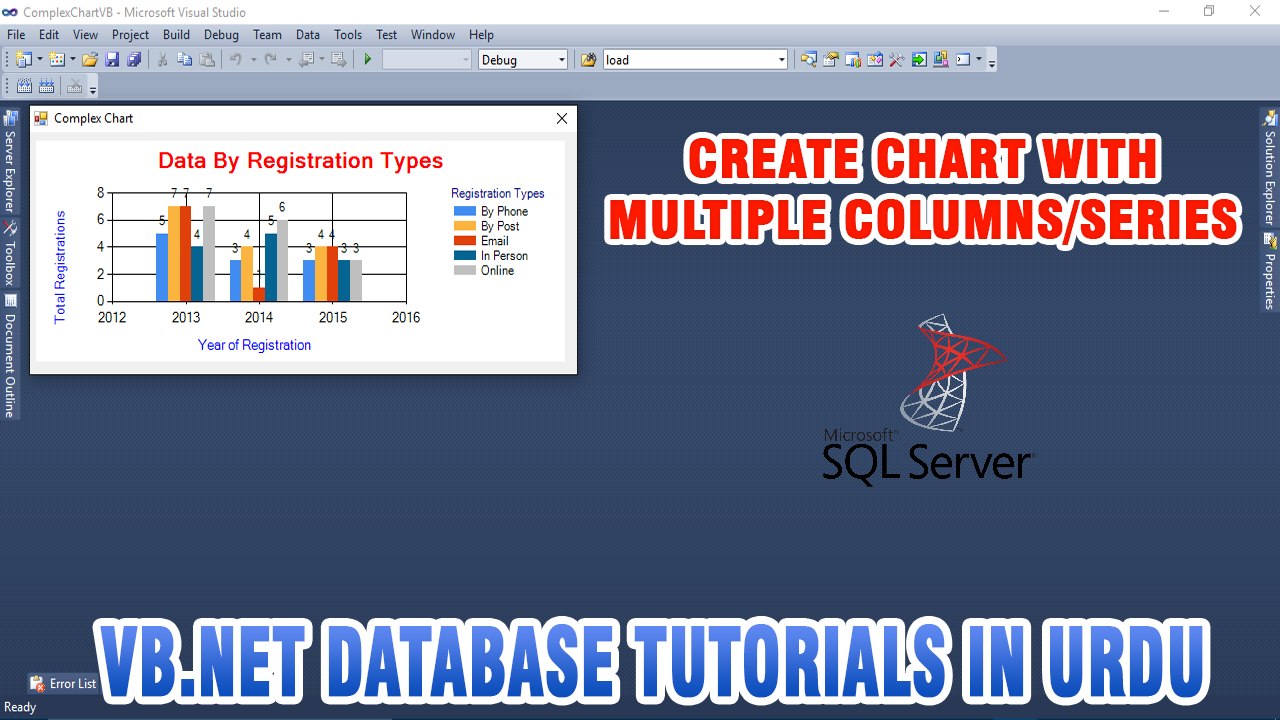The image size is (1280, 720).
Task: Click the 'In Person' legend label
Action: [x=504, y=256]
